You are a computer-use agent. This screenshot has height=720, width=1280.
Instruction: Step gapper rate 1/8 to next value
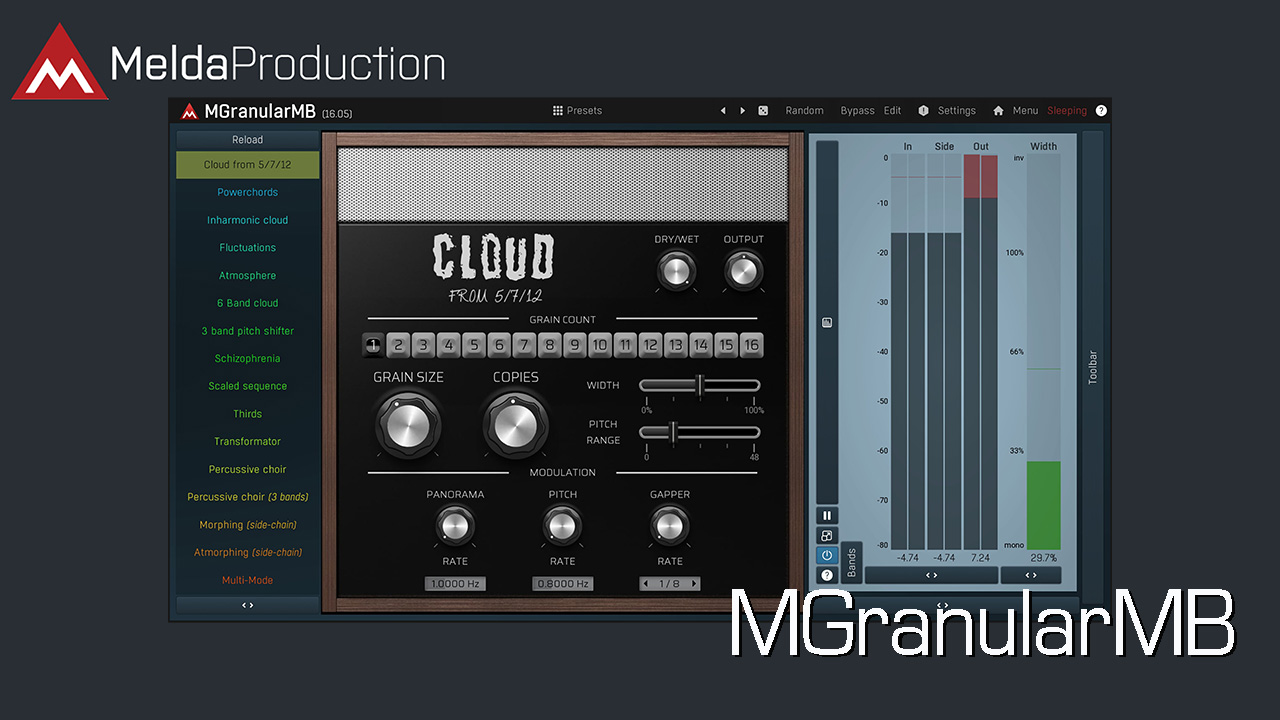(x=694, y=584)
